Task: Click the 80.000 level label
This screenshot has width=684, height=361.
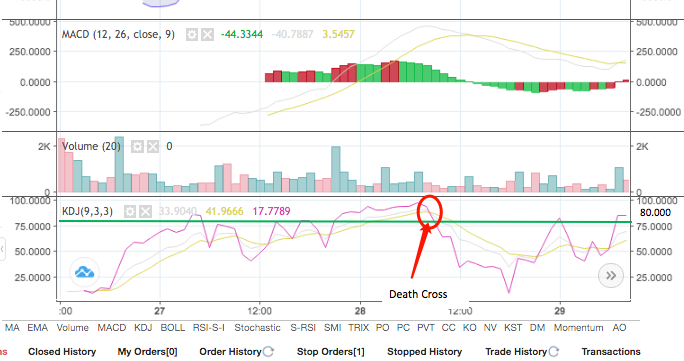Action: pyautogui.click(x=655, y=213)
